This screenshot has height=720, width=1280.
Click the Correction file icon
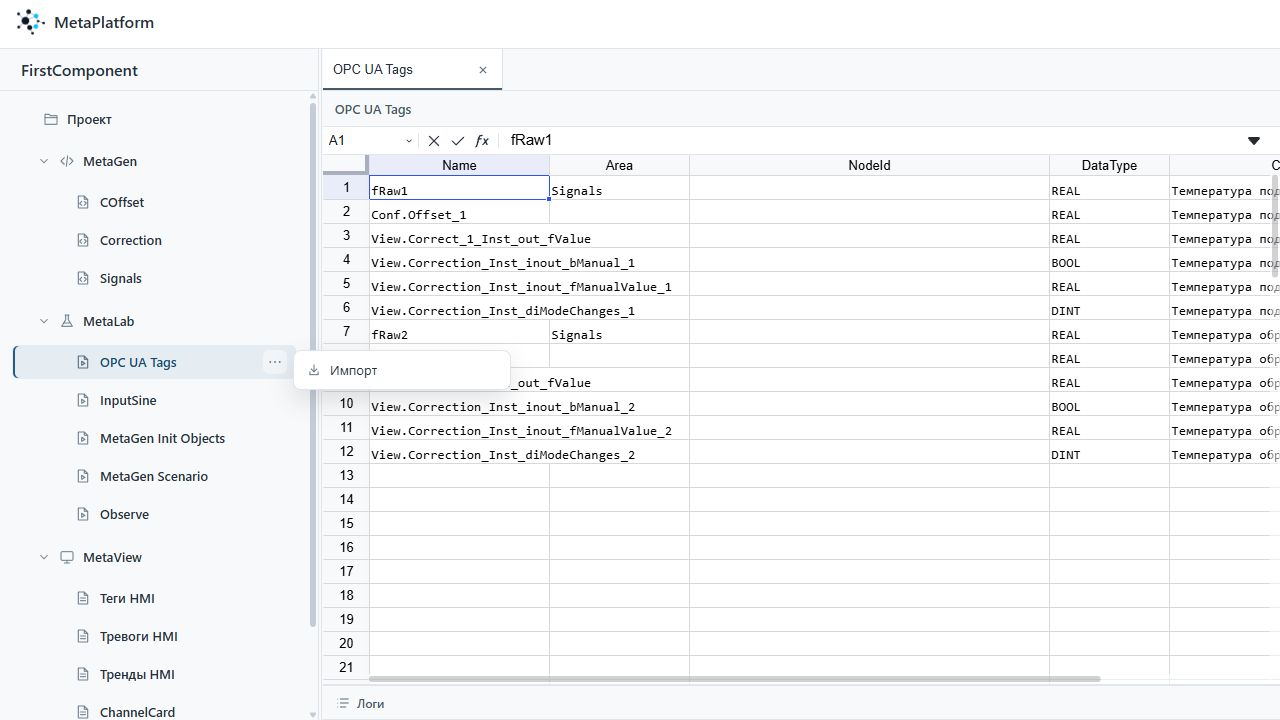point(84,240)
